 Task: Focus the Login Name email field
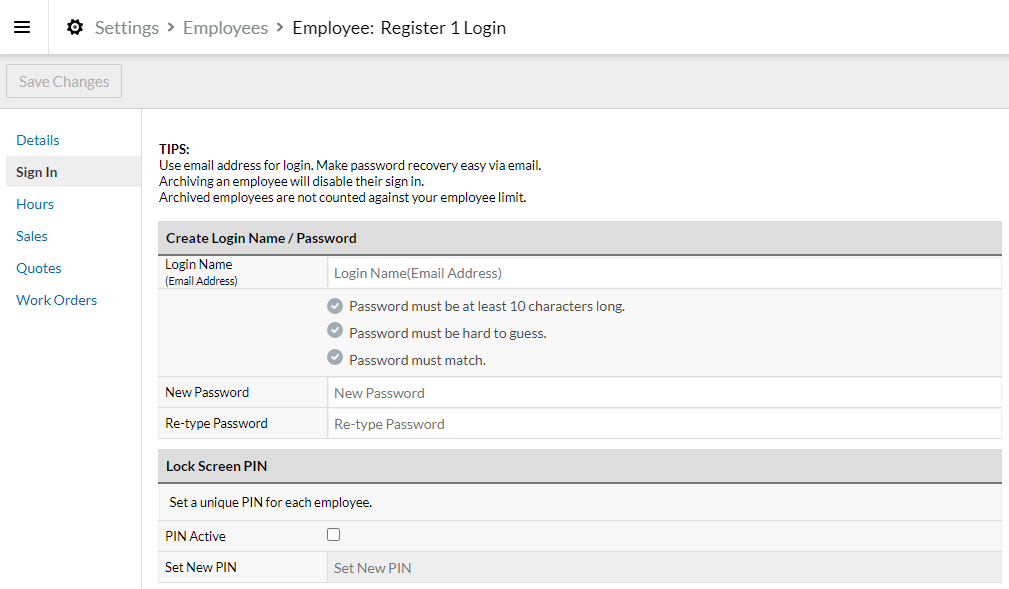tap(663, 273)
